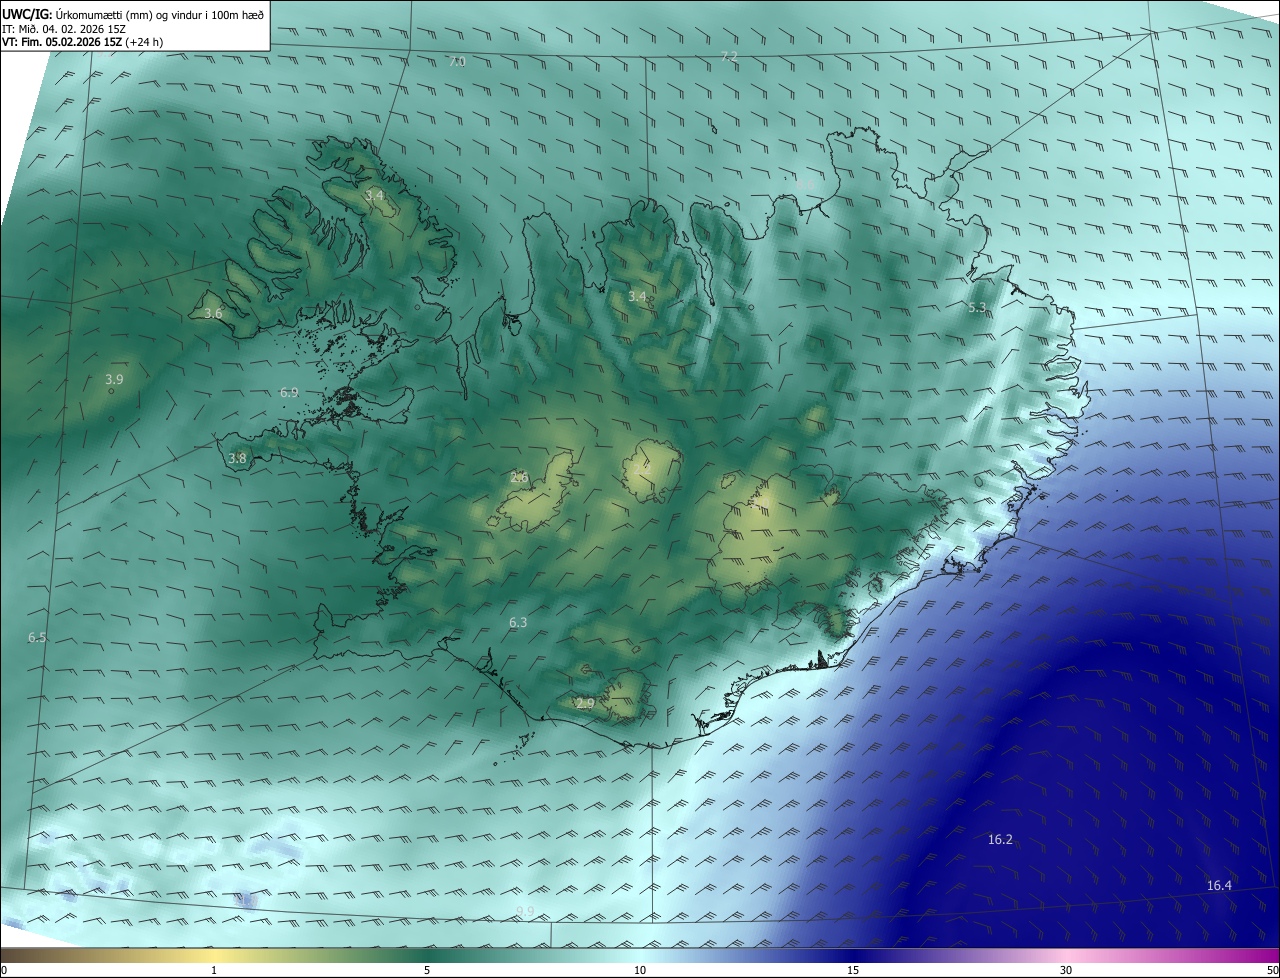This screenshot has height=978, width=1280.
Task: Click the color scale label 0
Action: tap(4, 970)
